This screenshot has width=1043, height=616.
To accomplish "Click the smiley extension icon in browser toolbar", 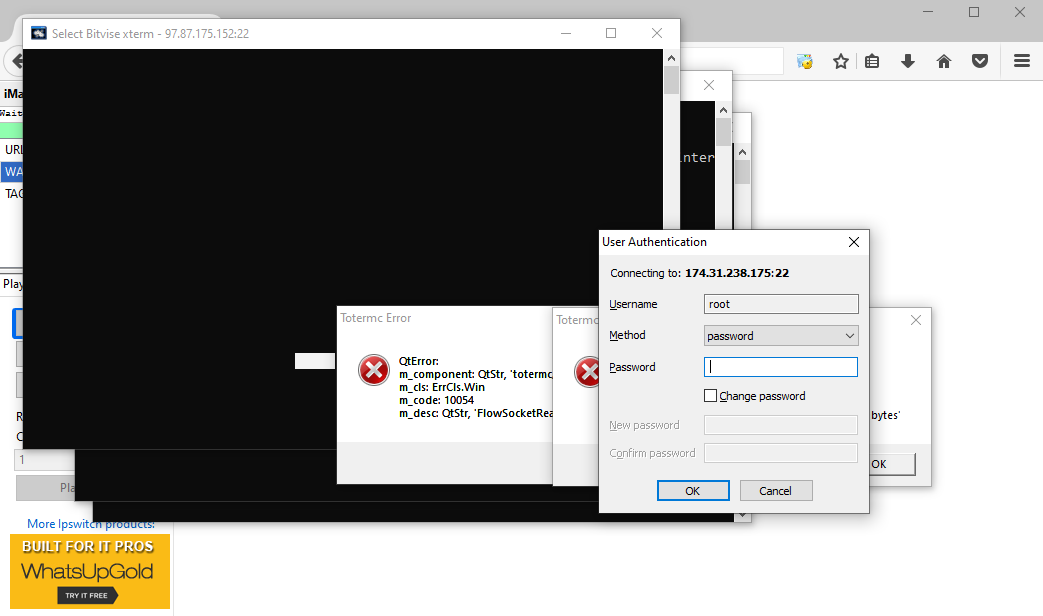I will (x=805, y=62).
